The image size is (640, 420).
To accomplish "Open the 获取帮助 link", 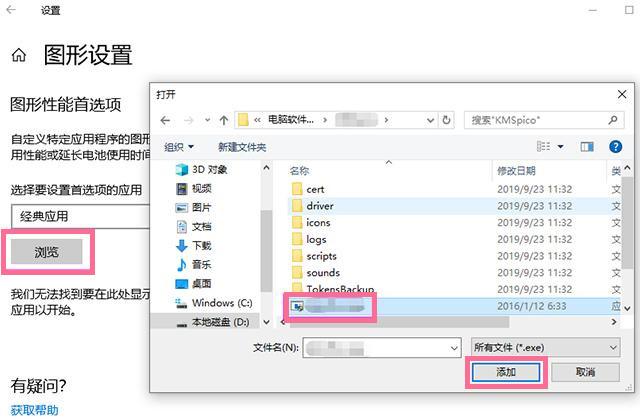I will (34, 410).
